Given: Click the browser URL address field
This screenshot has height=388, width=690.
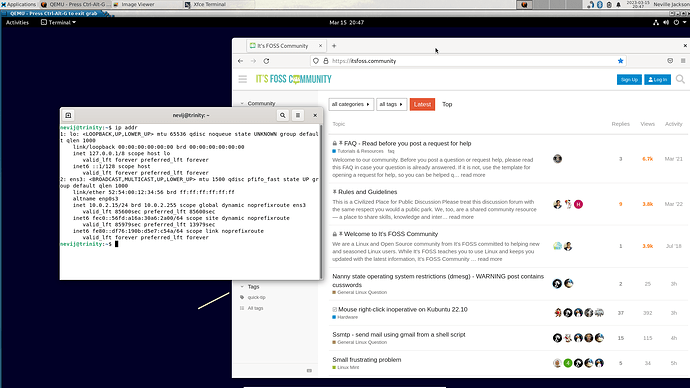Looking at the screenshot, I should (469, 61).
